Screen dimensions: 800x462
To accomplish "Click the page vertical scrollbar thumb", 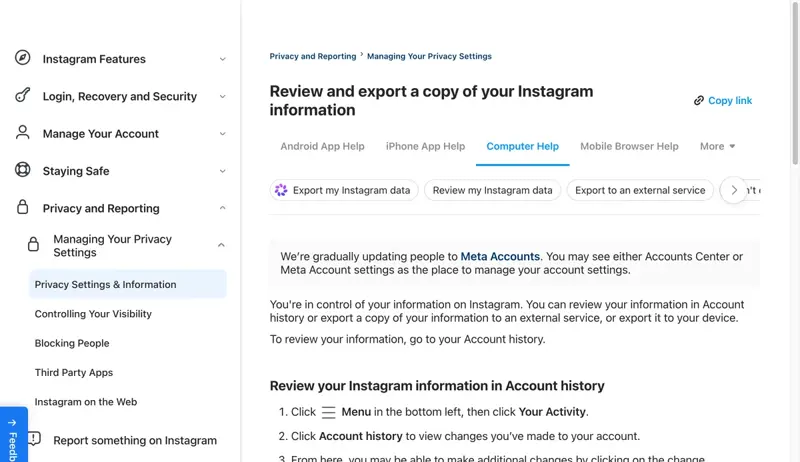I will 795,84.
